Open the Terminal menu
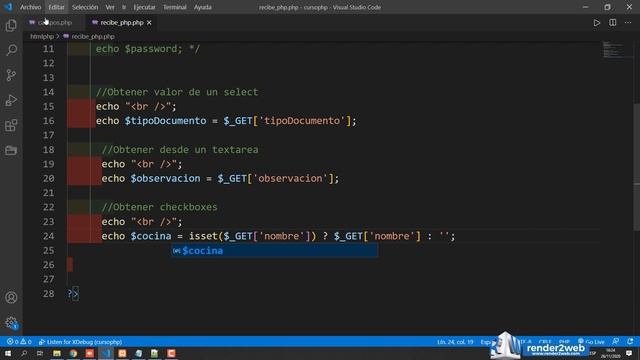Viewport: 640px width, 360px height. coord(174,7)
